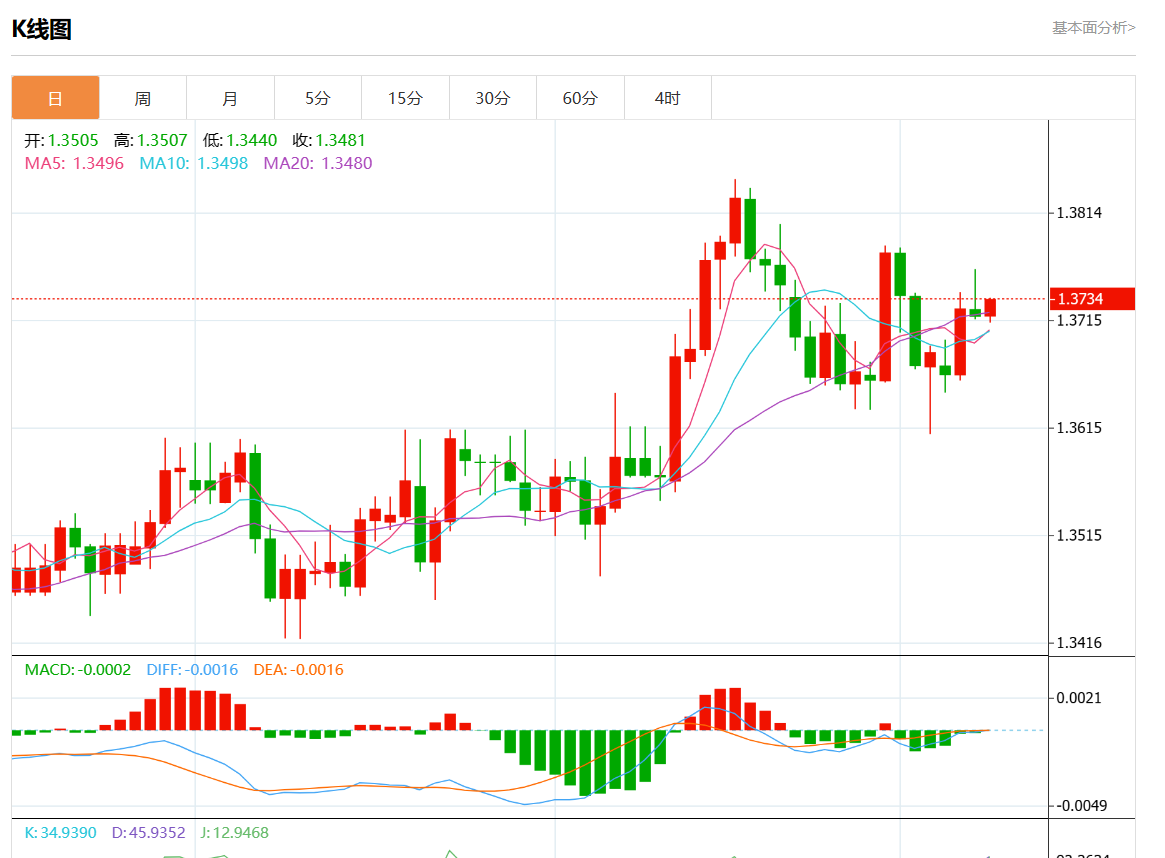Open the 5分 interval tab
Screen dimensions: 1165x858
point(318,97)
